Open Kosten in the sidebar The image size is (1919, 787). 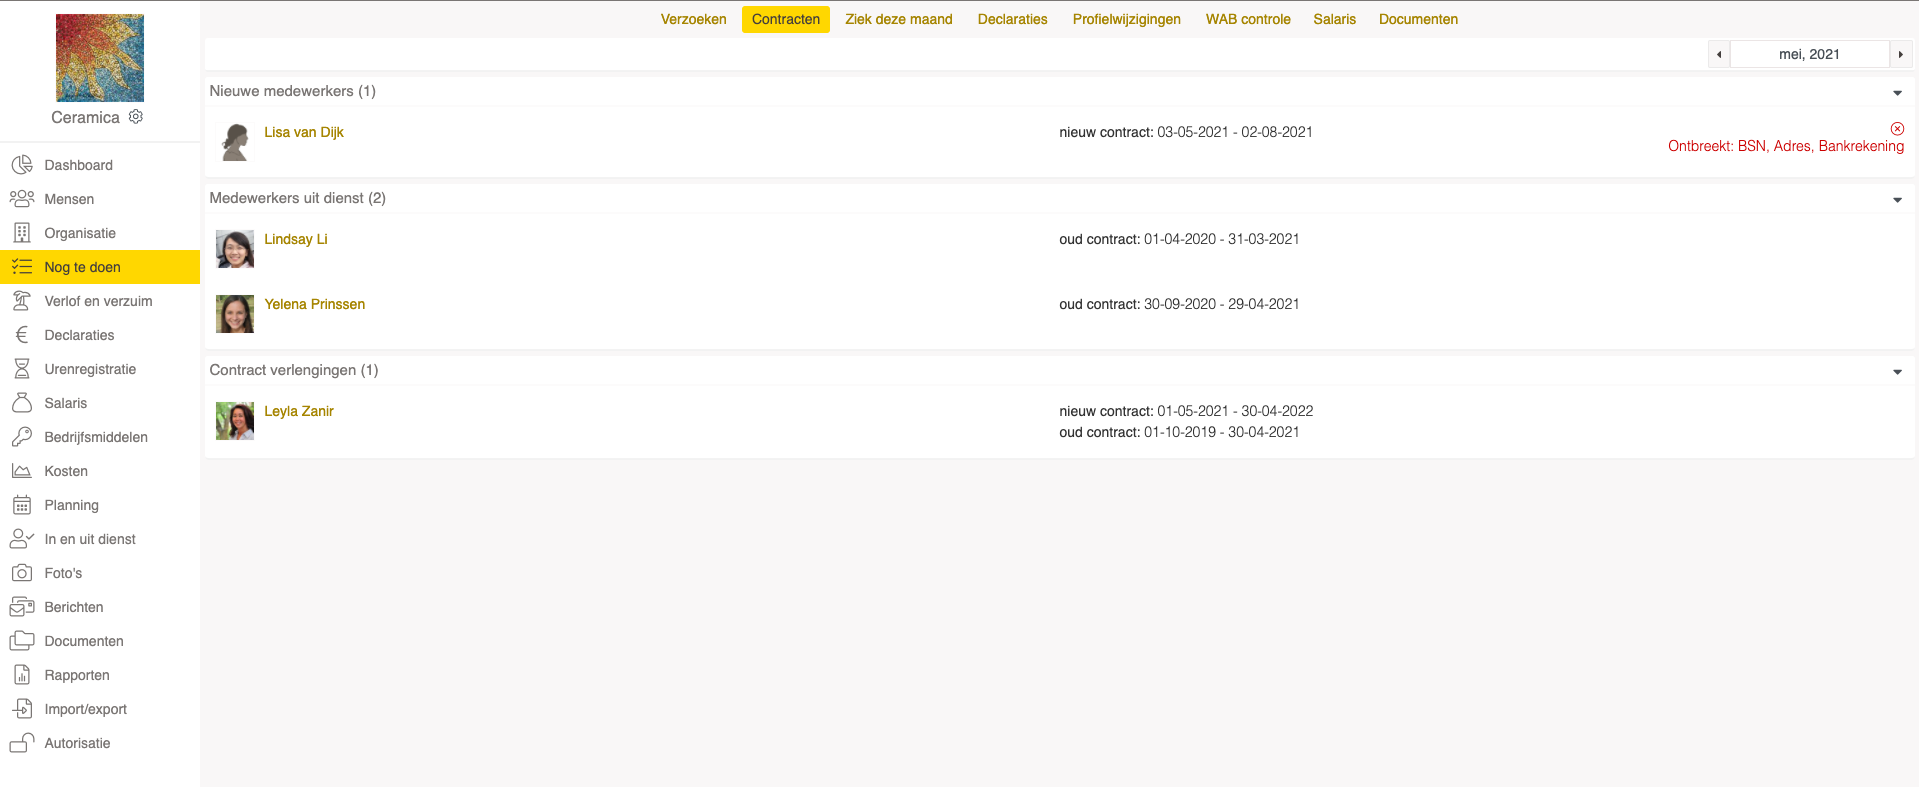pyautogui.click(x=100, y=471)
